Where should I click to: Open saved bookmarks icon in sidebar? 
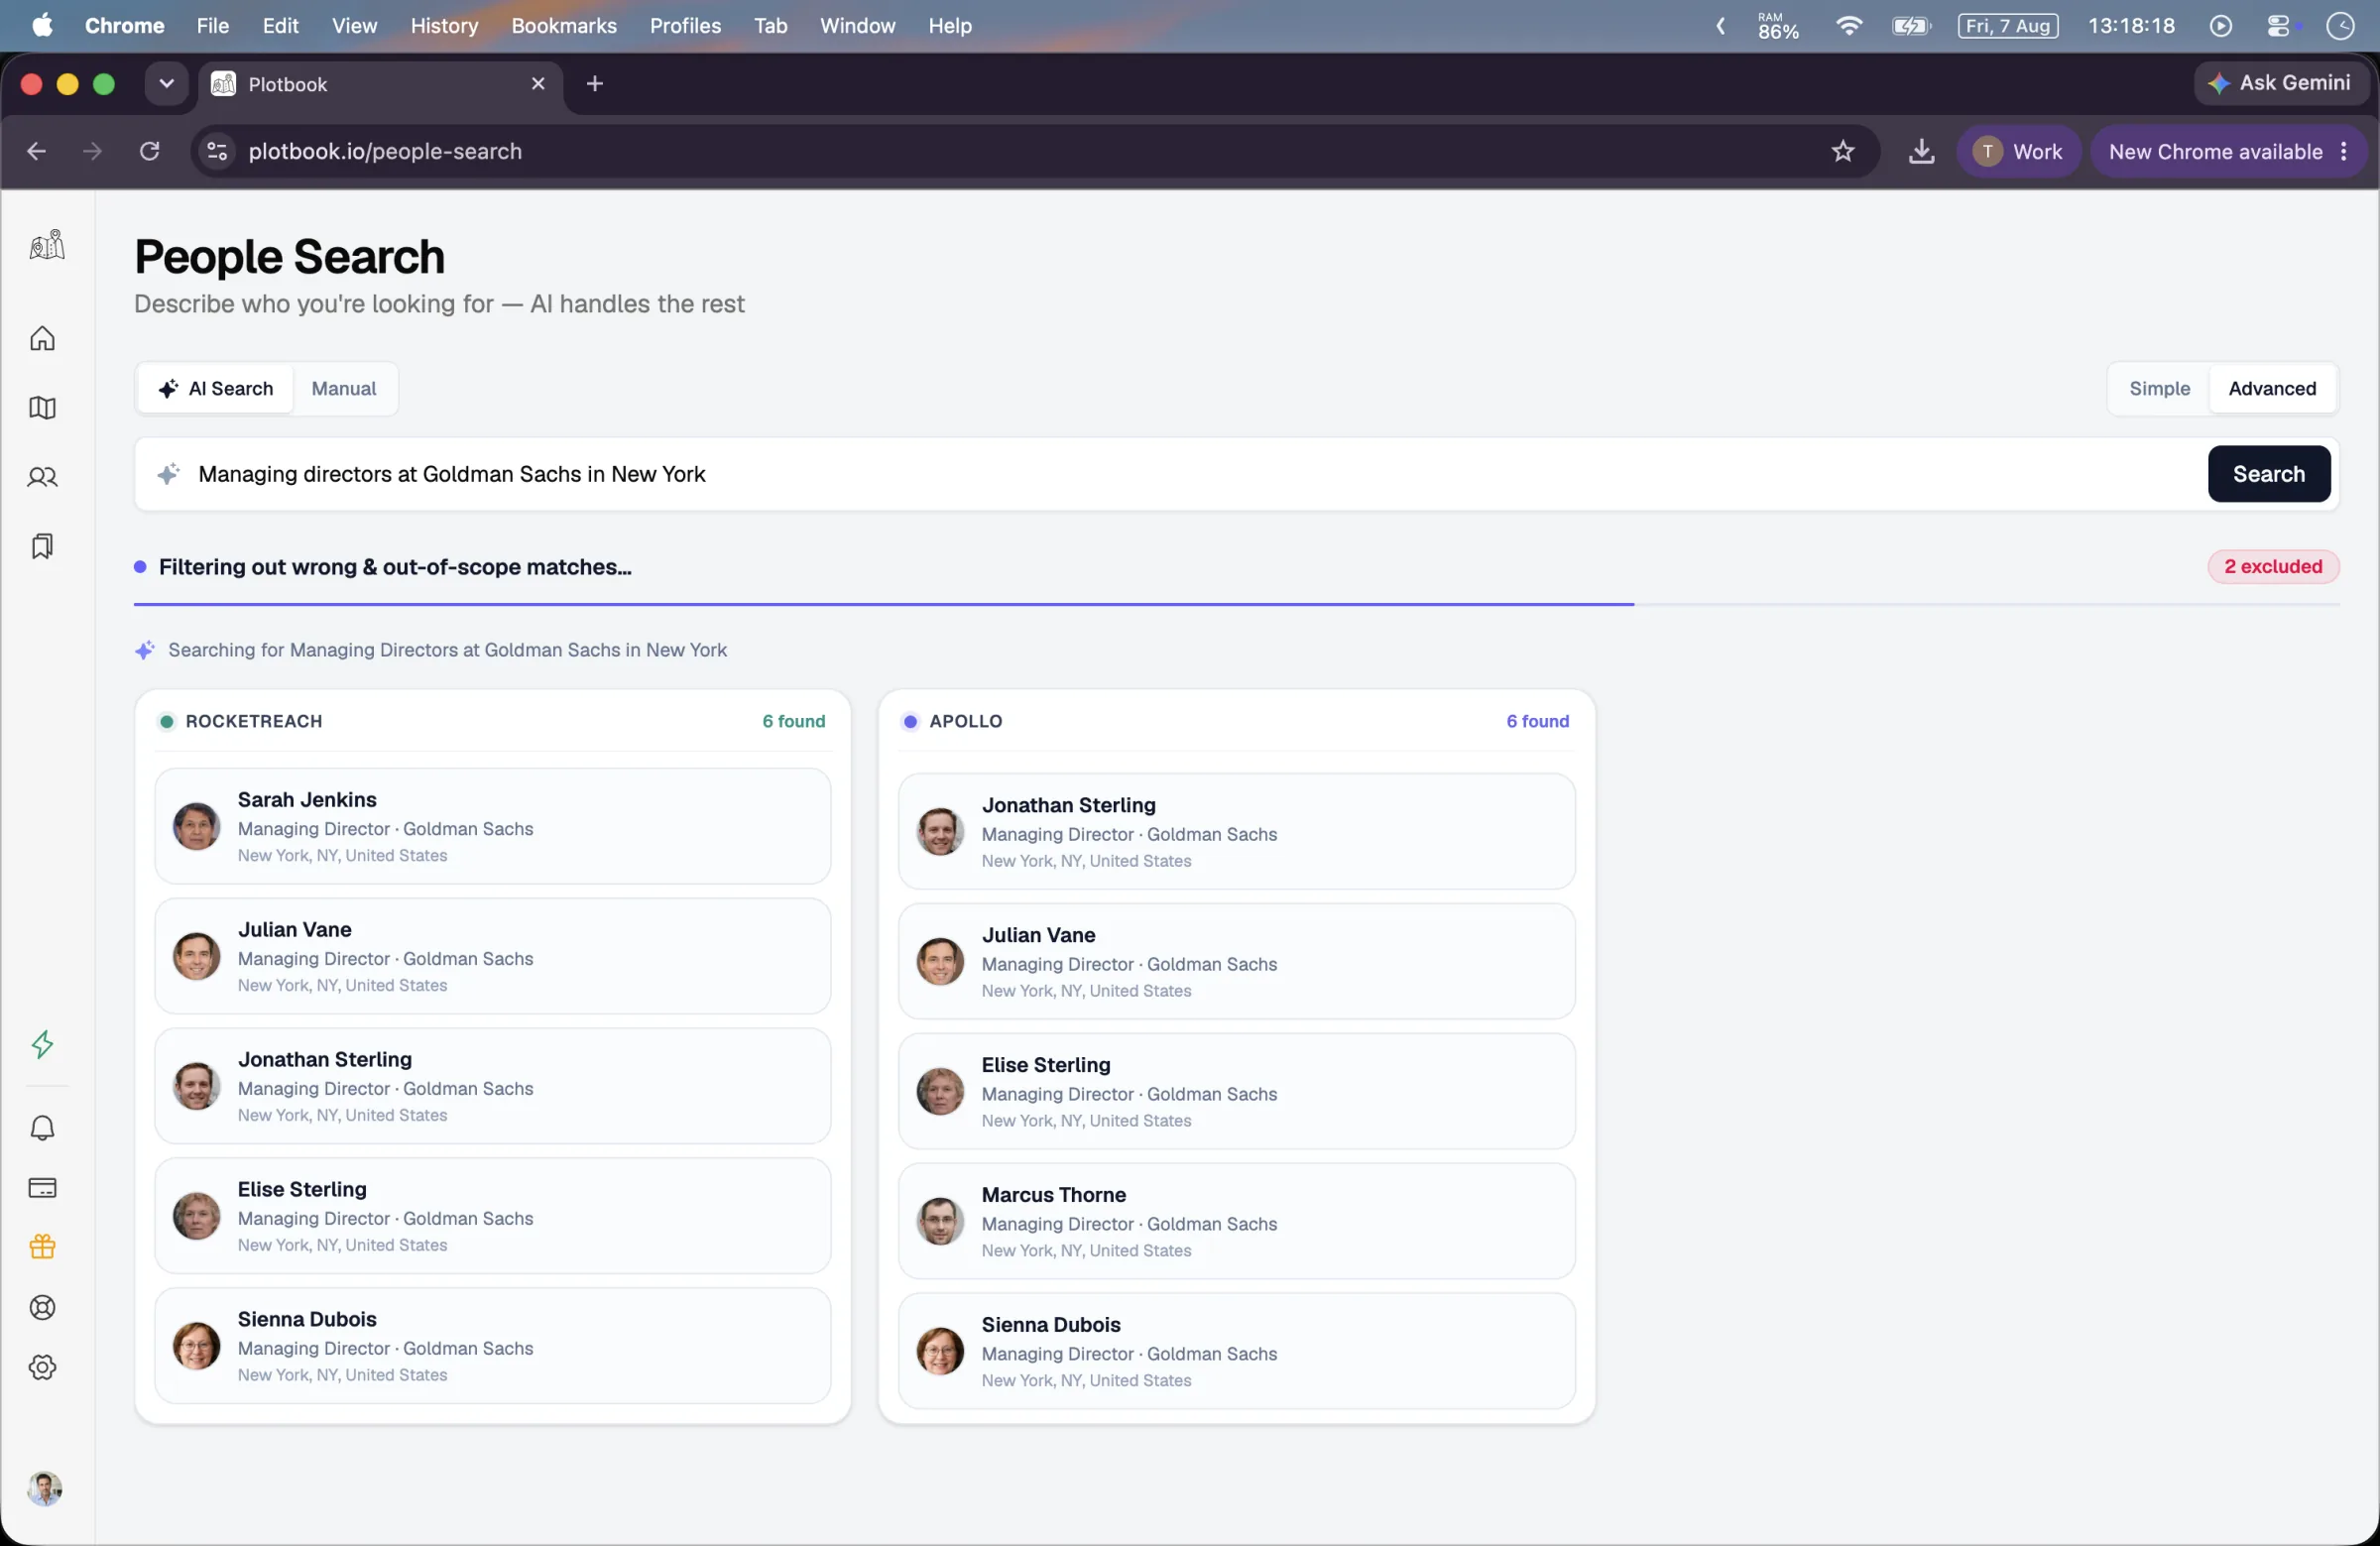point(42,546)
